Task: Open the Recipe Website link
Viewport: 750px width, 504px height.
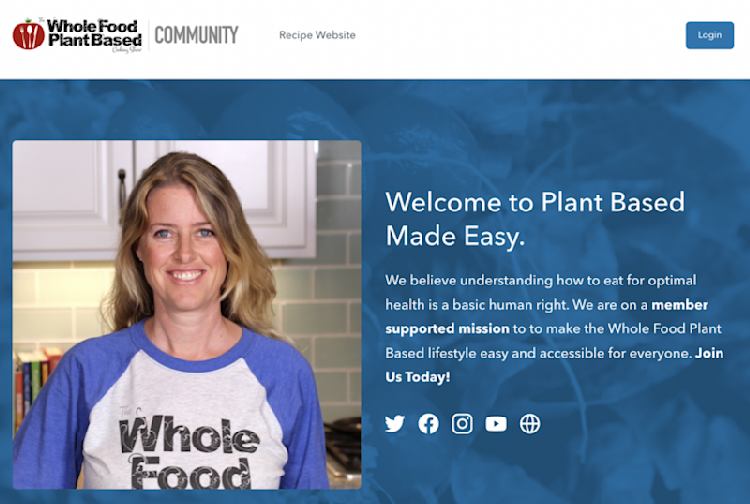Action: click(317, 35)
